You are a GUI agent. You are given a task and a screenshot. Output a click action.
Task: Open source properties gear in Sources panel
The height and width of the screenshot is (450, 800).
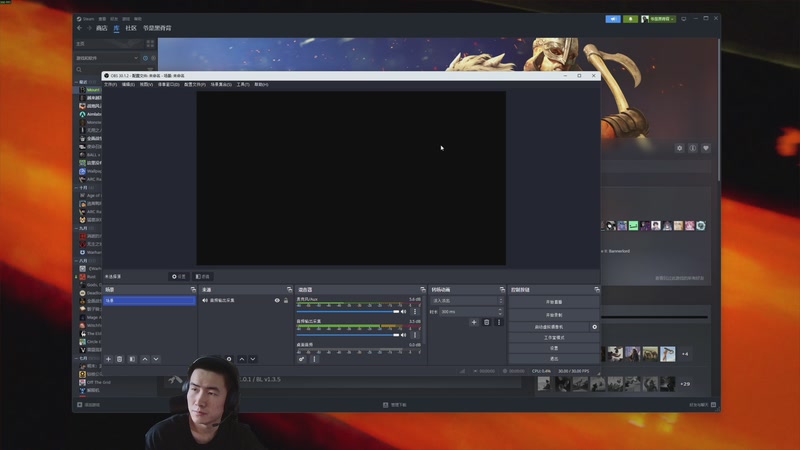tap(229, 359)
